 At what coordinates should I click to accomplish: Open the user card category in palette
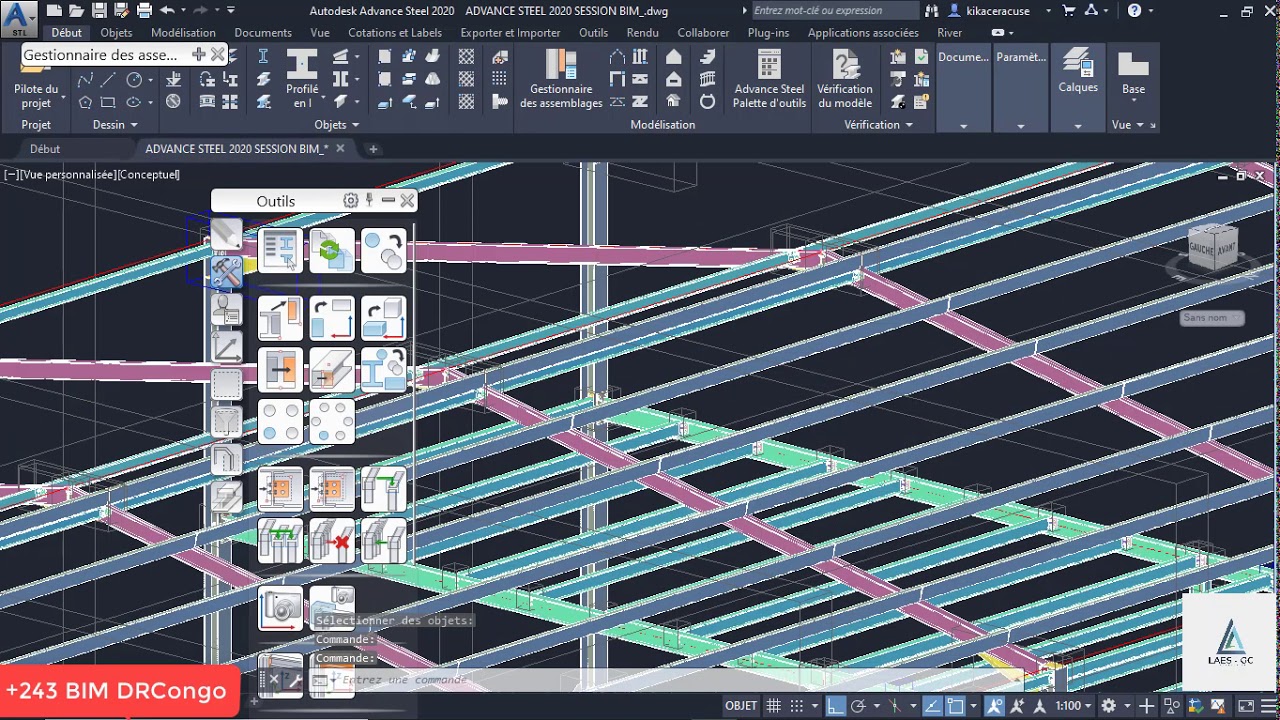point(226,309)
